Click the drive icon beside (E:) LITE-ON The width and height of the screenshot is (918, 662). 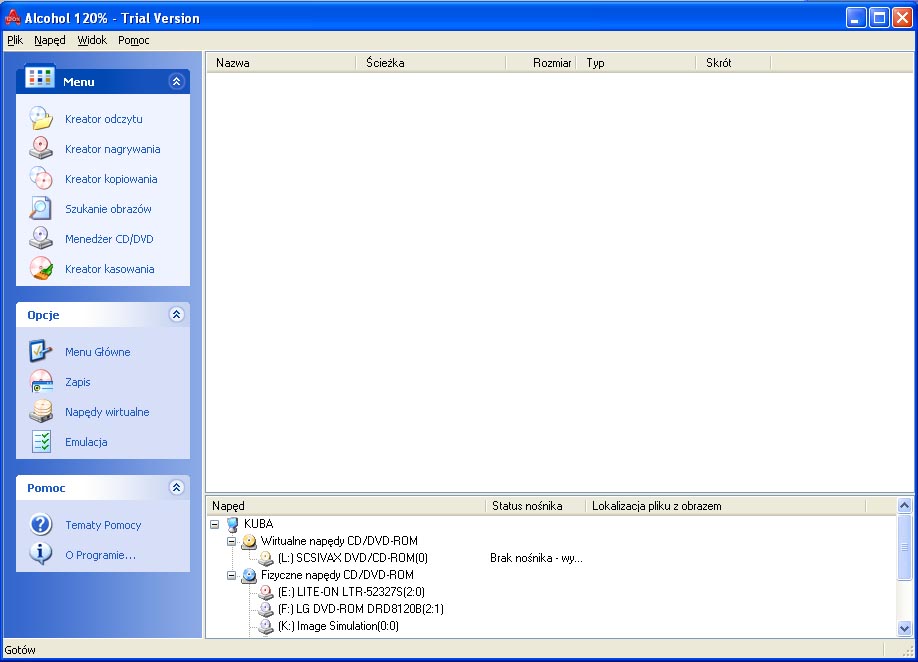tap(266, 592)
